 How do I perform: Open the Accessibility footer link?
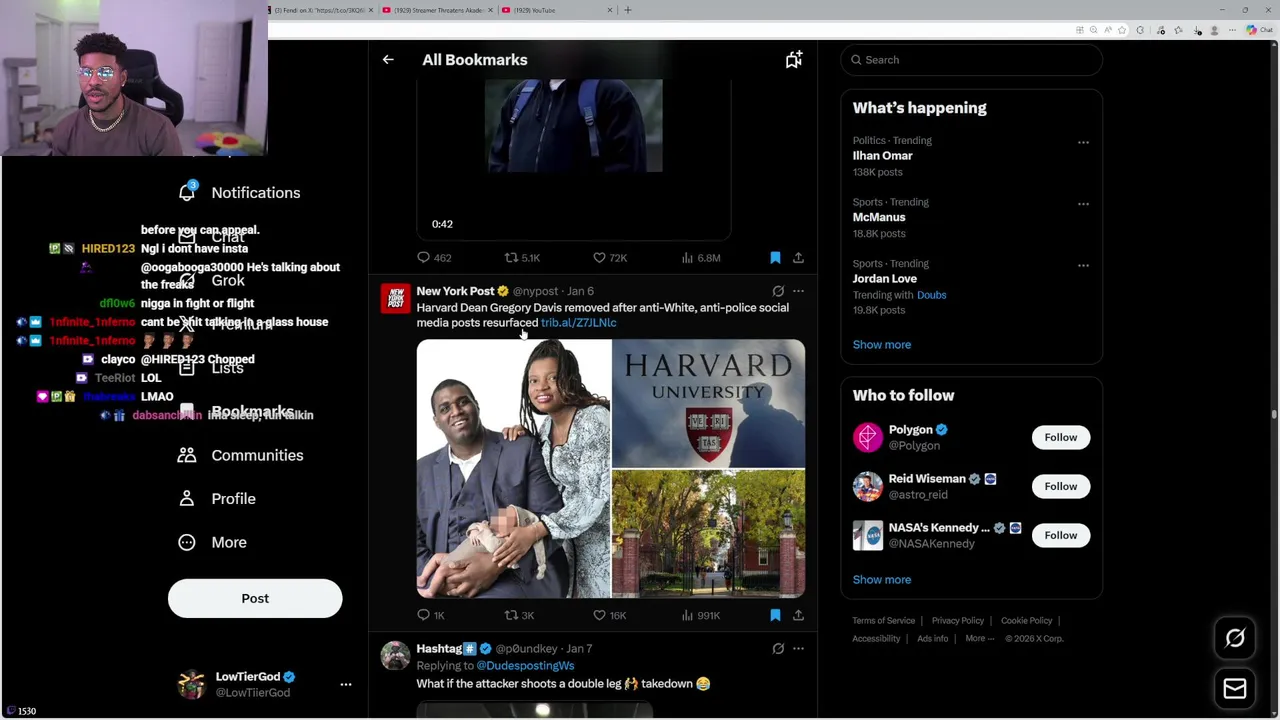(877, 639)
